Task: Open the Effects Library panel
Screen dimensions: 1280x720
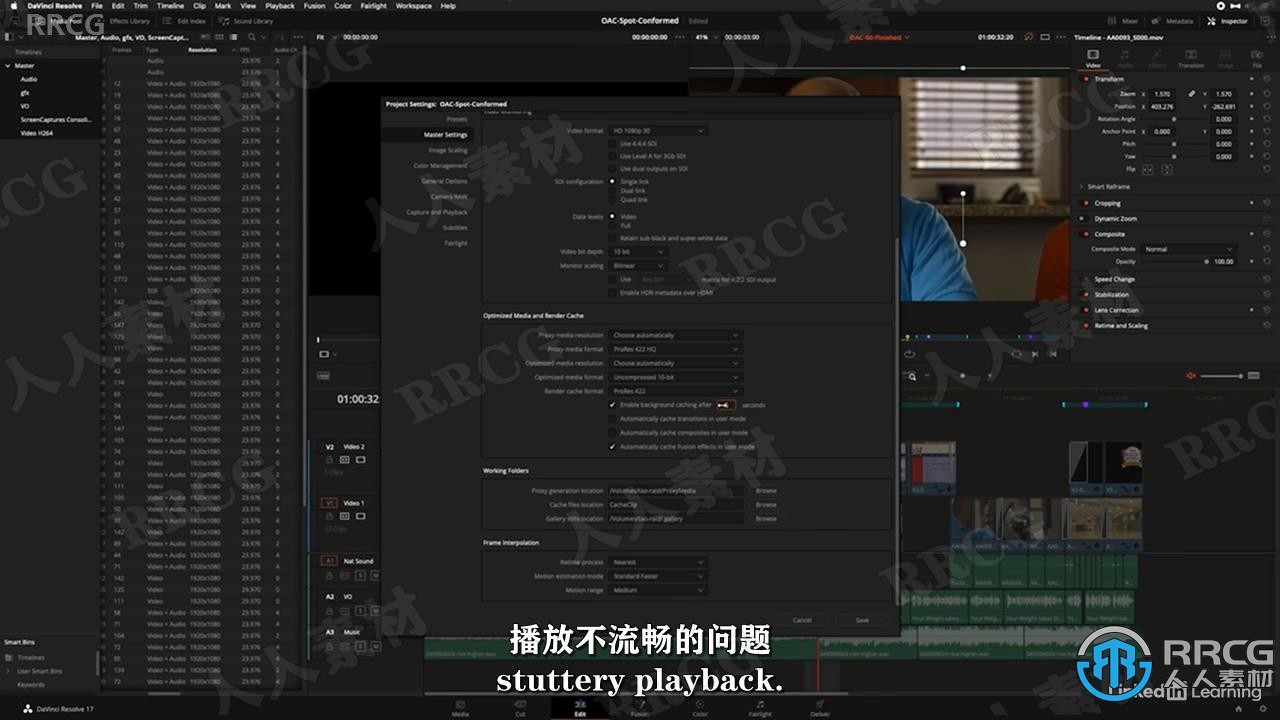Action: [x=123, y=20]
